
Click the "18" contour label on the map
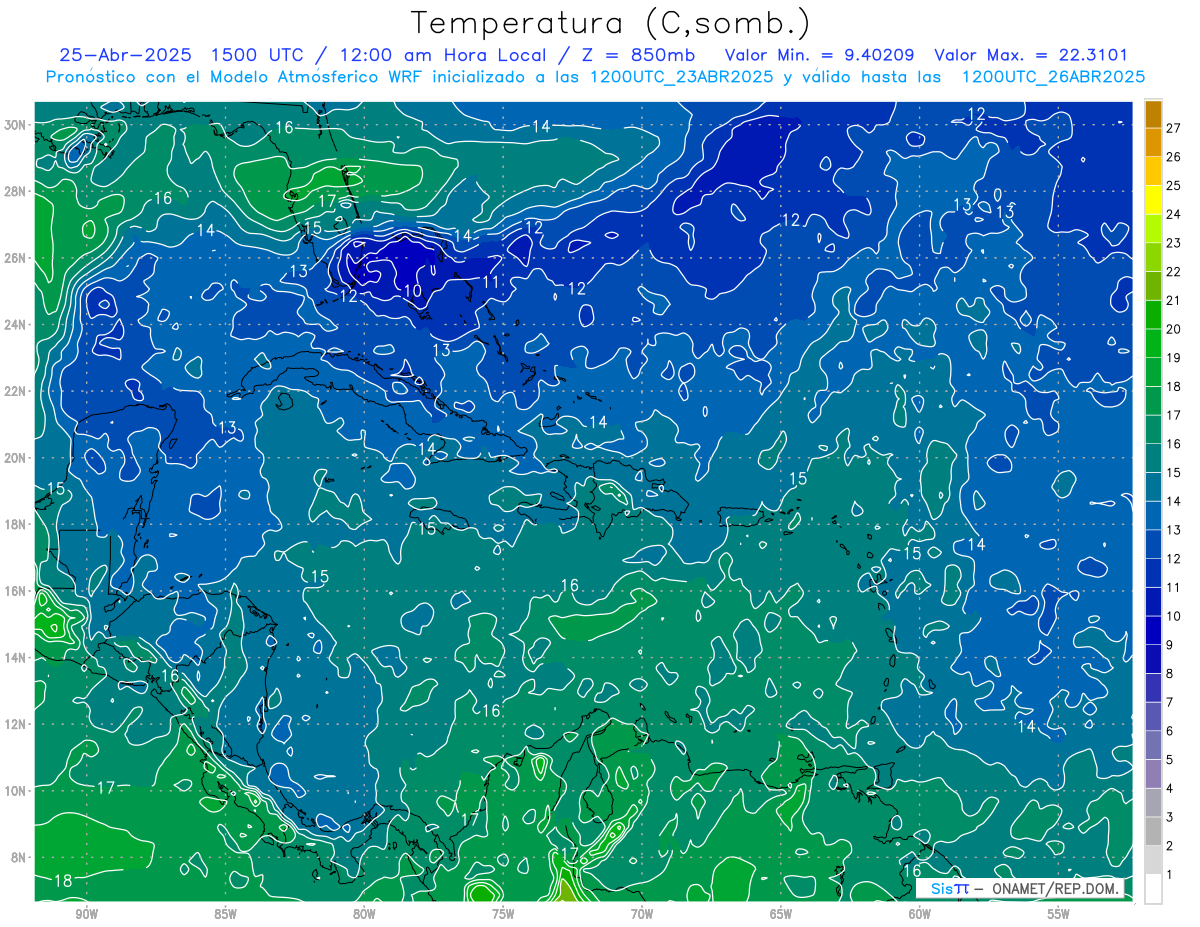point(62,881)
